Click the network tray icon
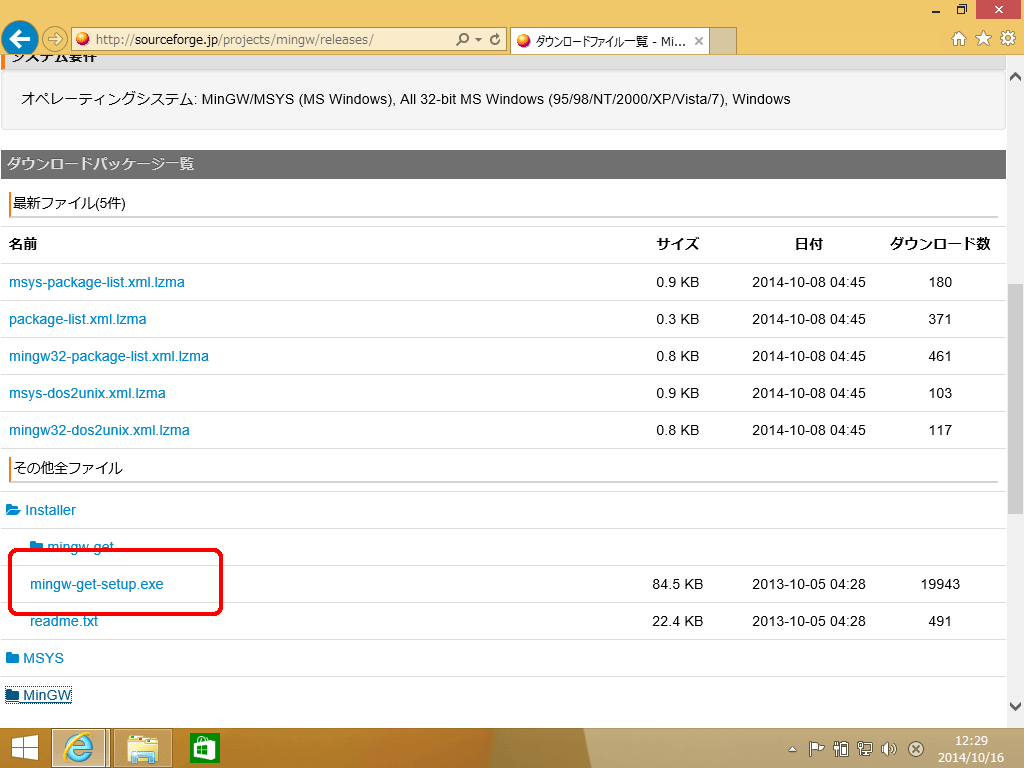The image size is (1024, 768). click(865, 749)
